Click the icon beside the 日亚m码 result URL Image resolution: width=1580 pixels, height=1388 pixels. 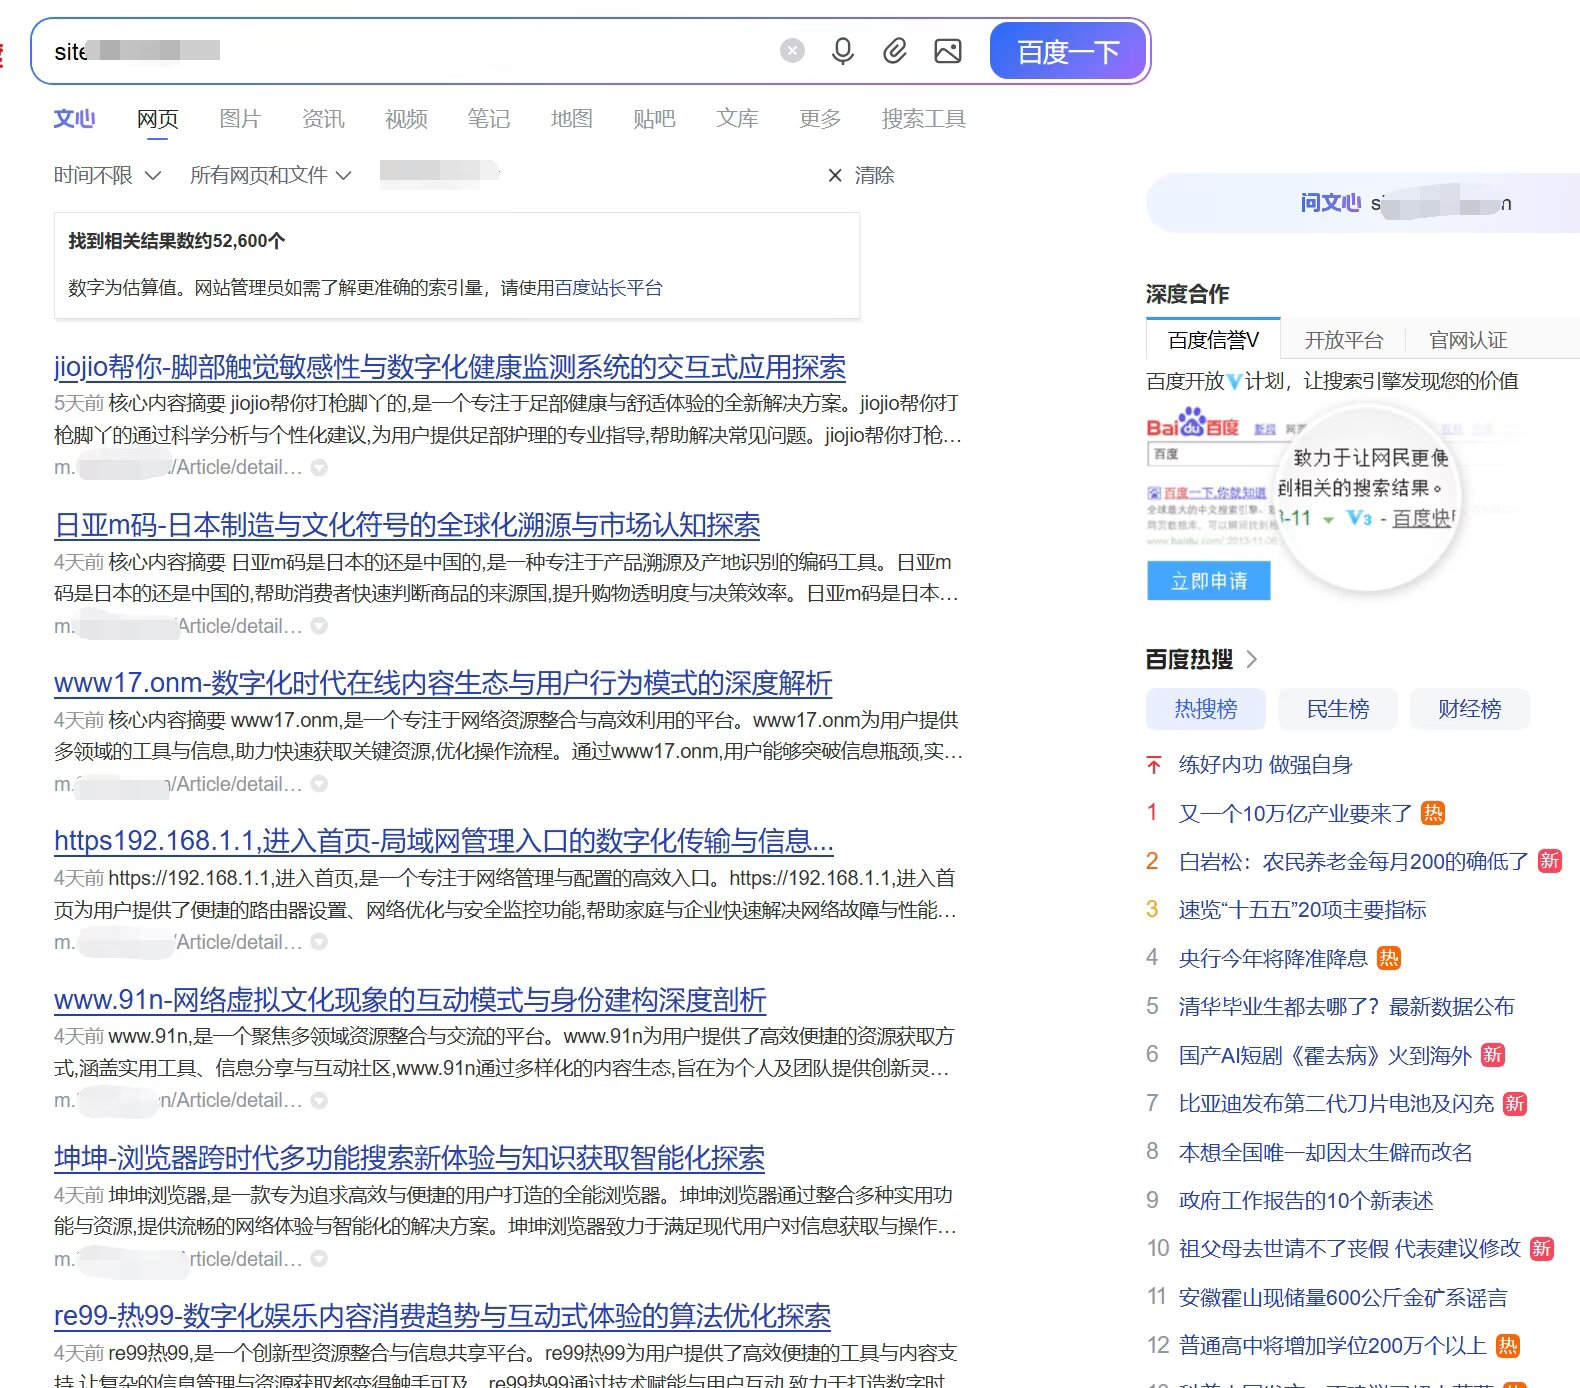(319, 626)
